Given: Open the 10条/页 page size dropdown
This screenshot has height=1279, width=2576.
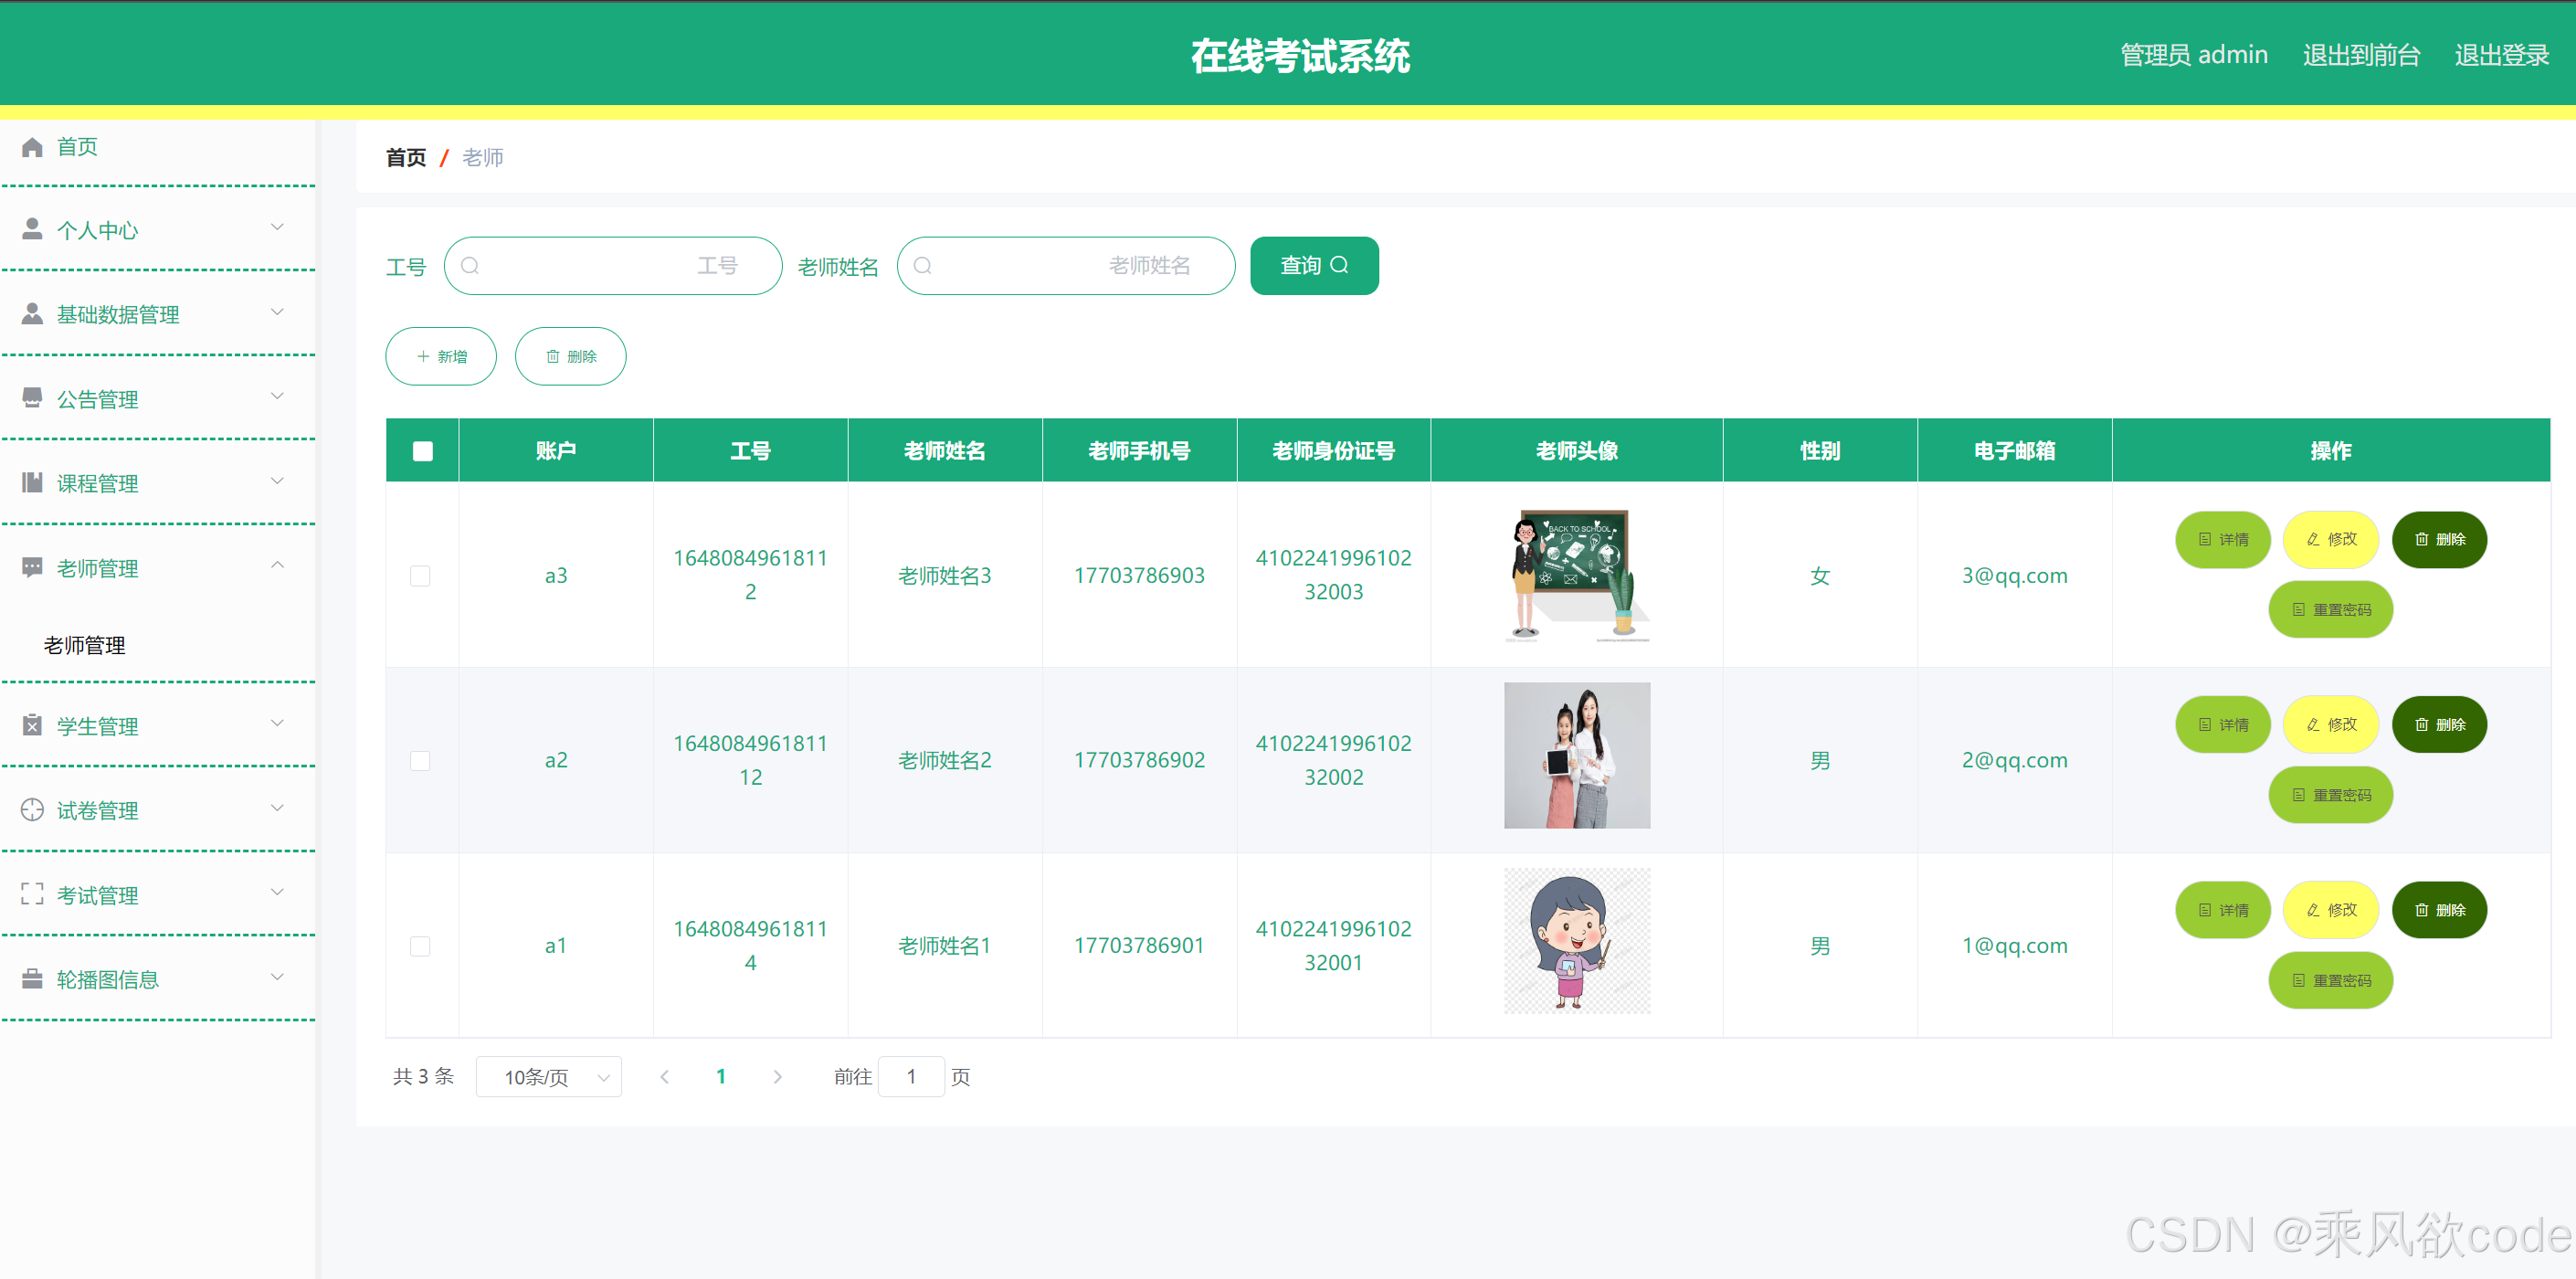Looking at the screenshot, I should coord(549,1077).
